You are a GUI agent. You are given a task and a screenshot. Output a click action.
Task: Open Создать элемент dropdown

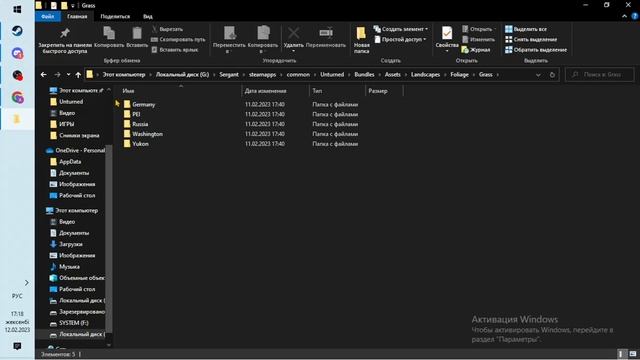pos(401,29)
